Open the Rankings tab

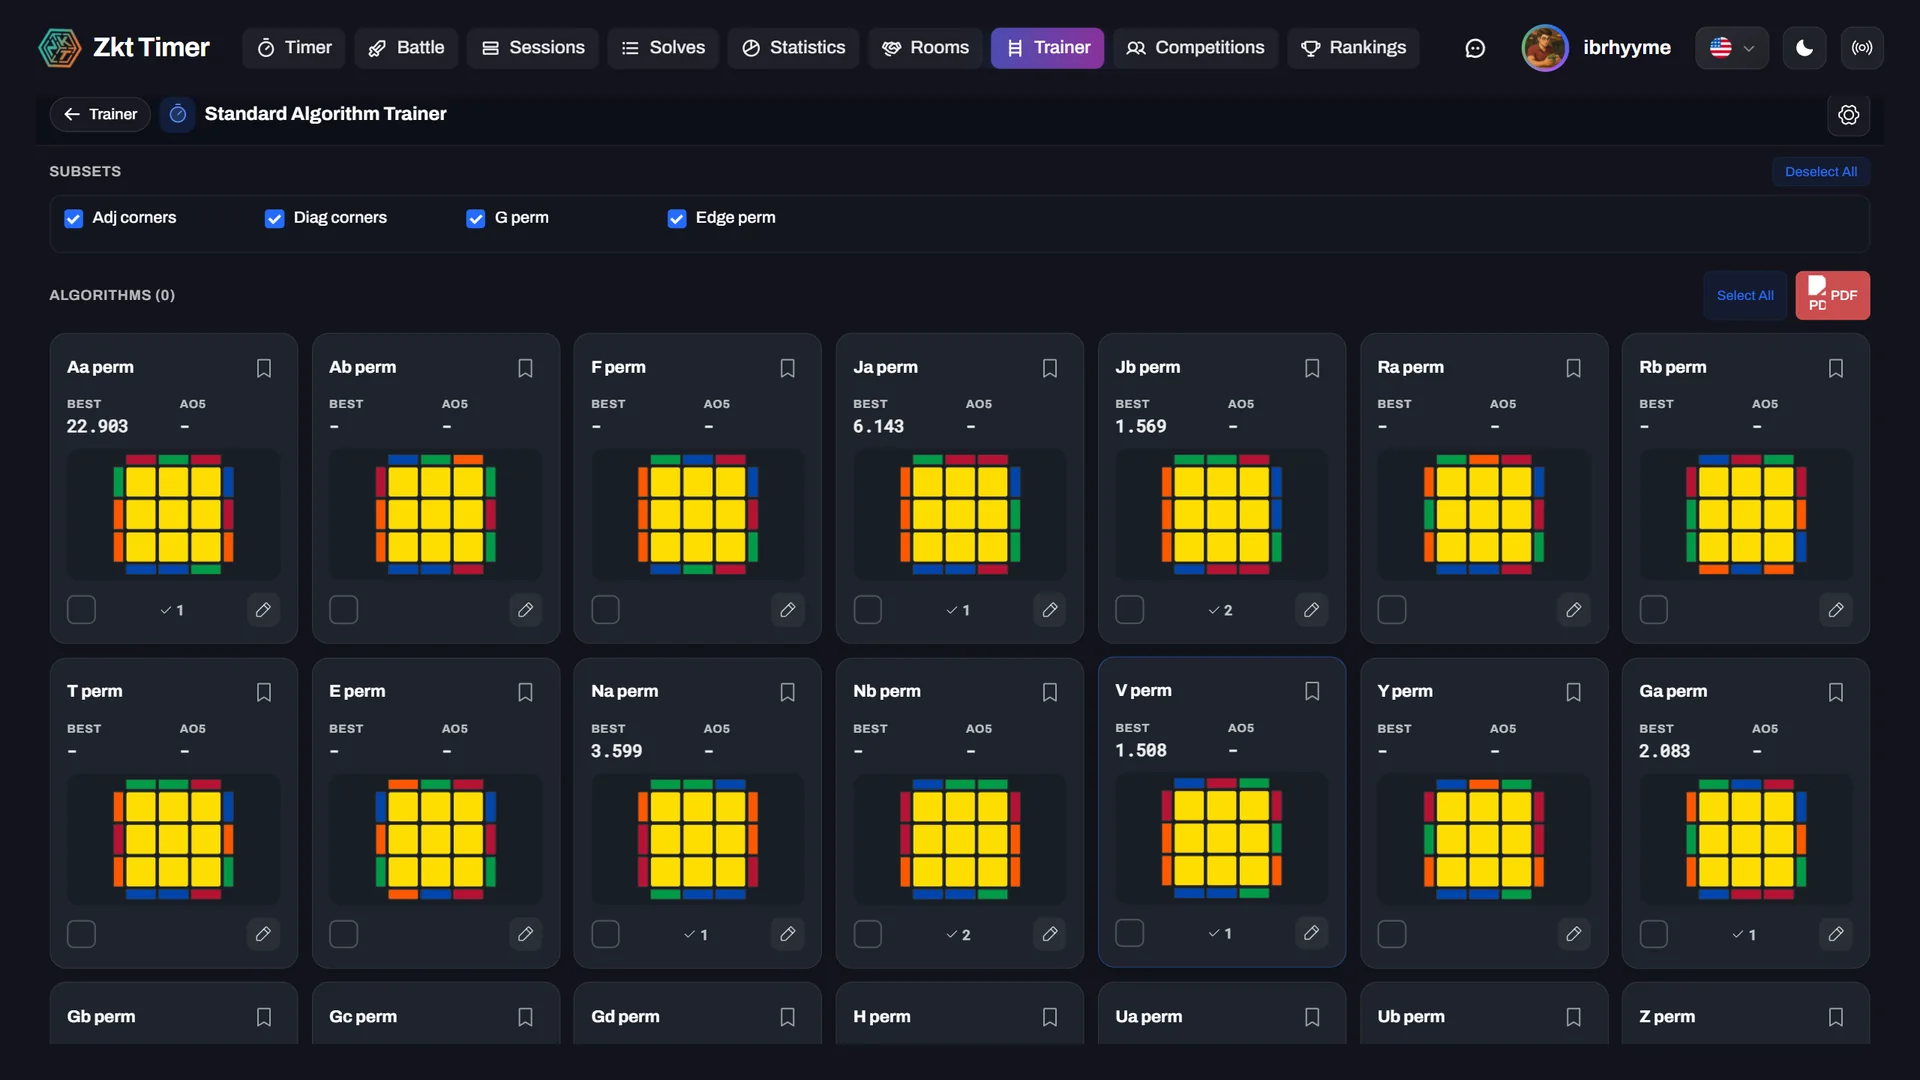click(1353, 48)
